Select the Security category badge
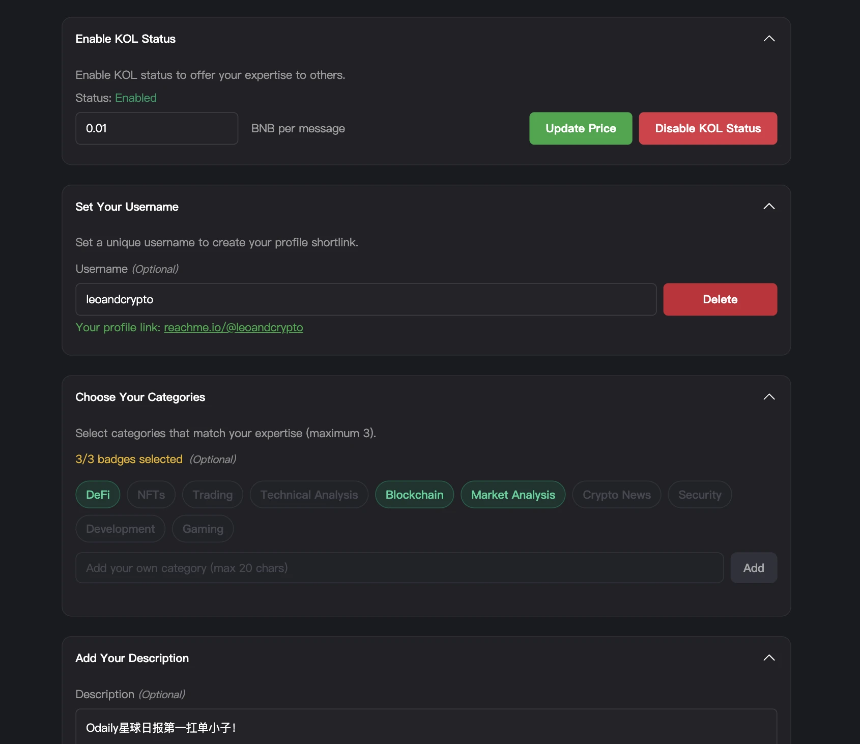860x744 pixels. pyautogui.click(x=699, y=494)
